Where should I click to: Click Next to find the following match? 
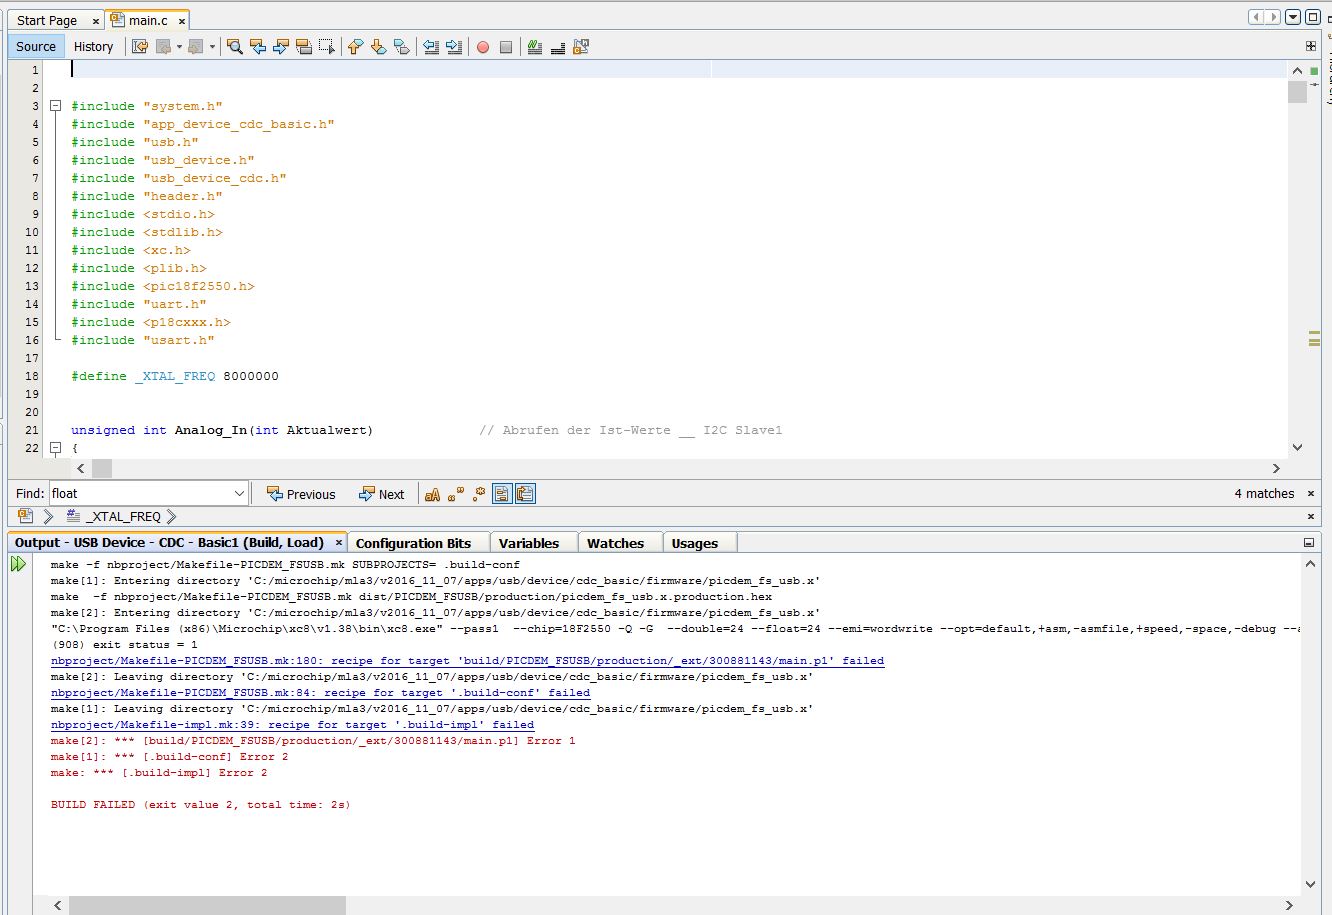pos(383,493)
